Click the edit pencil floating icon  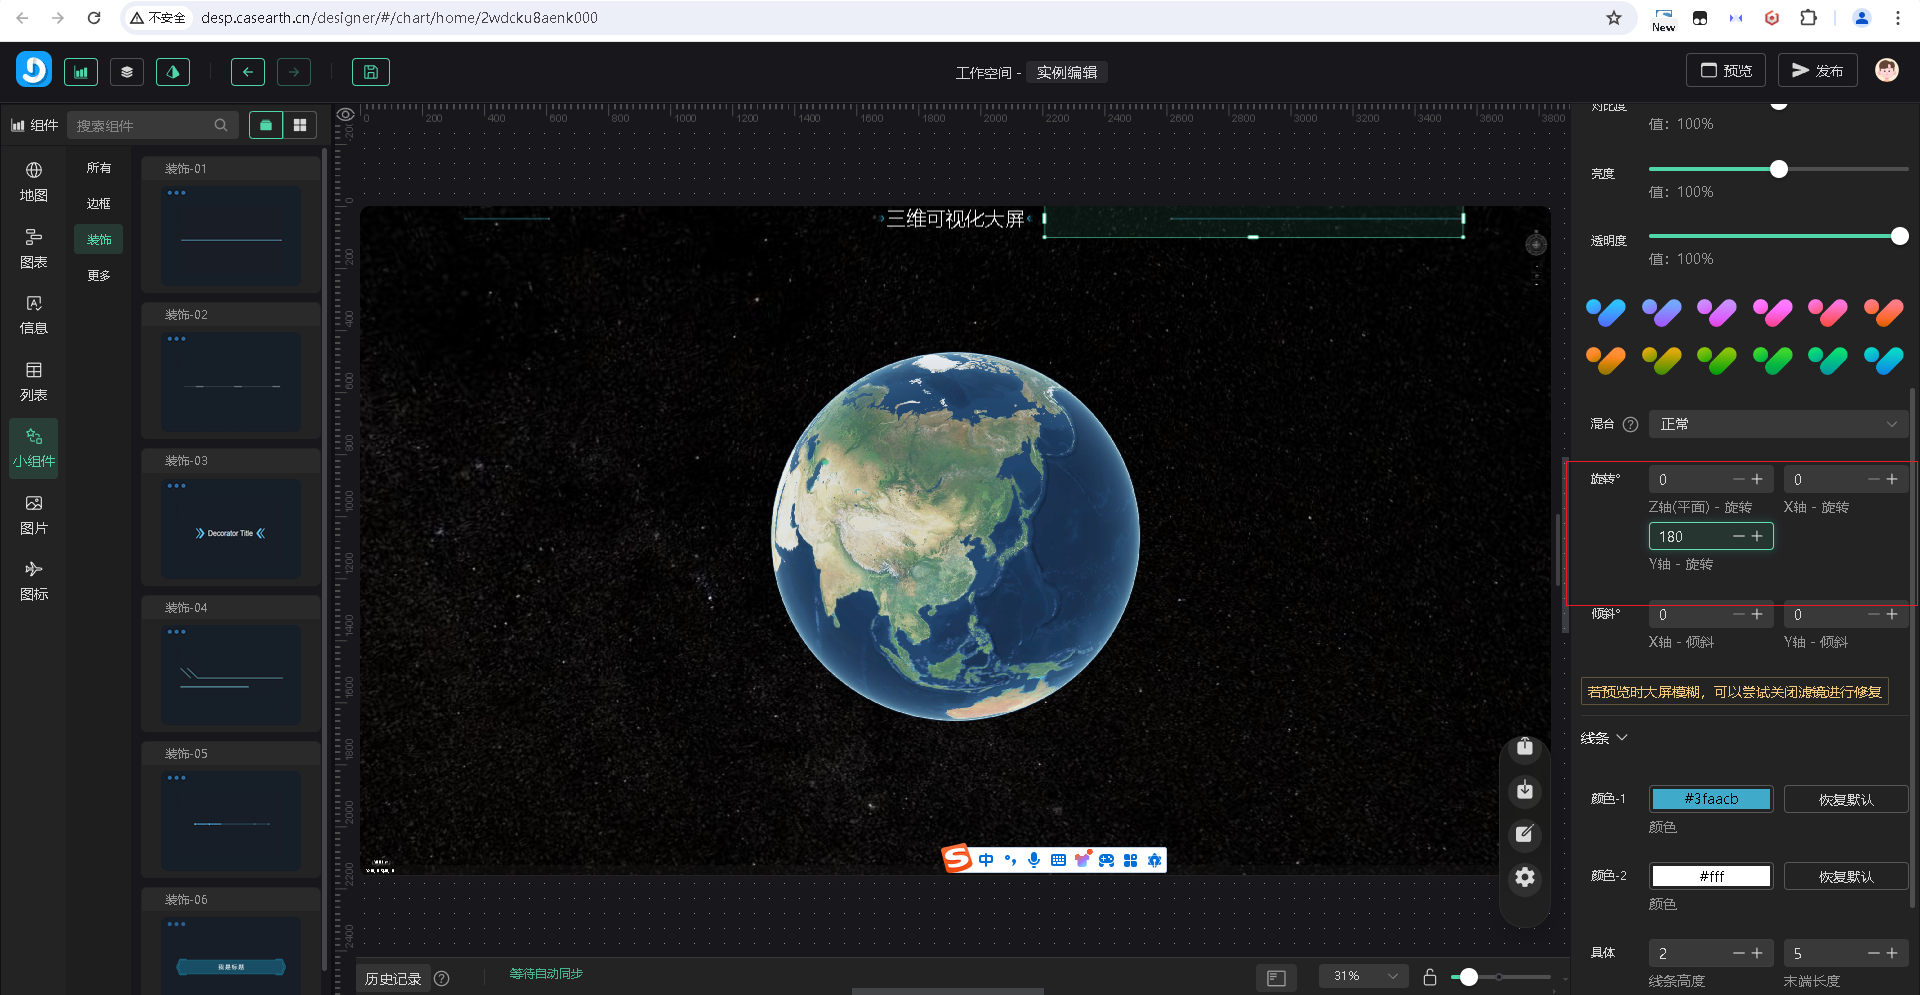[x=1524, y=834]
